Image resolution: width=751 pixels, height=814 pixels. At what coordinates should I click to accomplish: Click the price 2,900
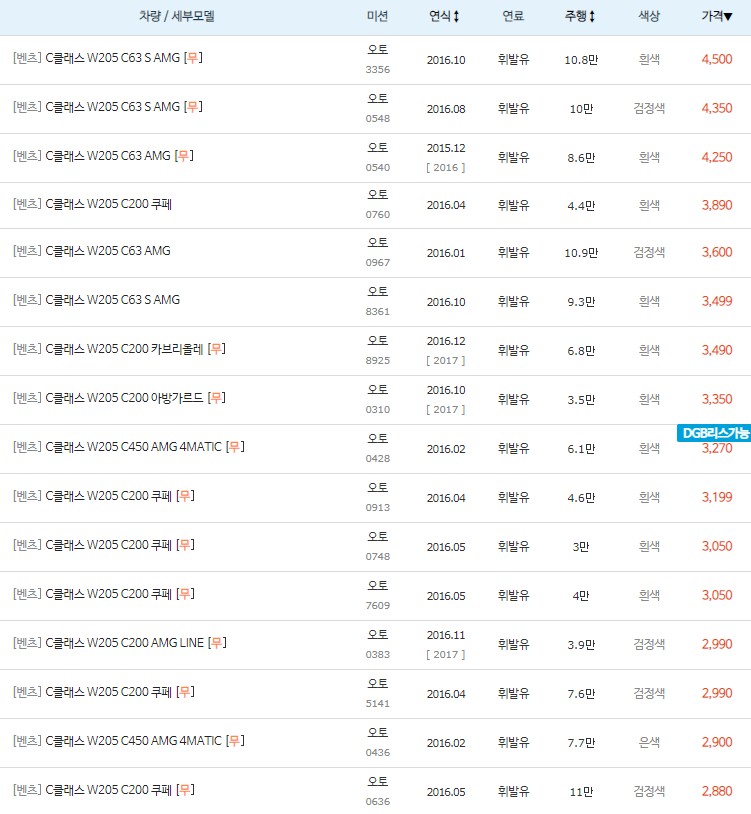pos(717,742)
